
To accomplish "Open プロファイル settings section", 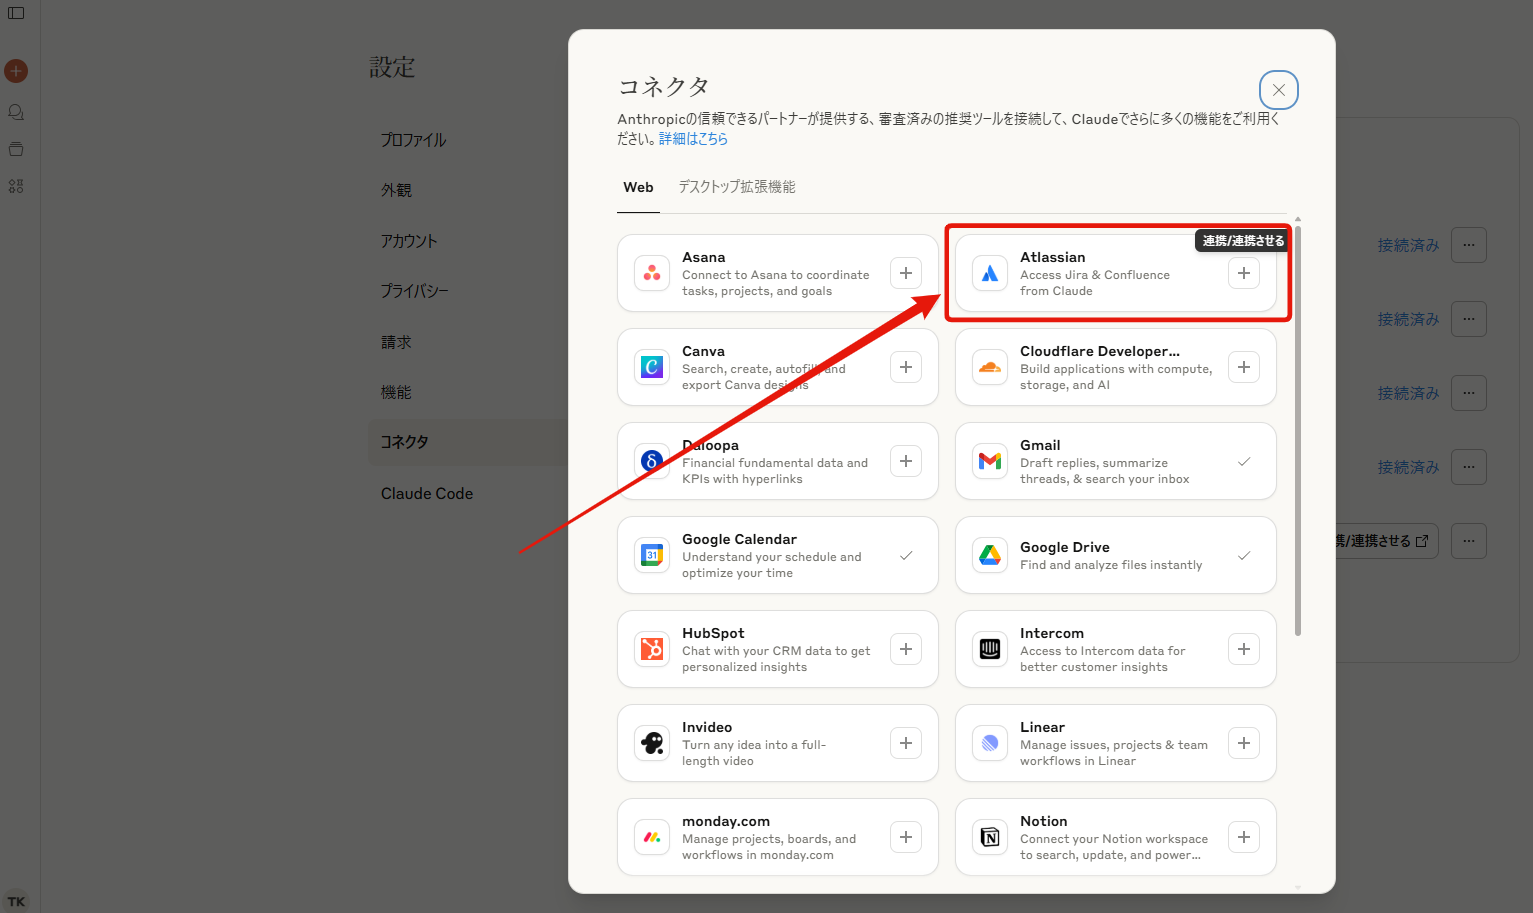I will click(413, 140).
